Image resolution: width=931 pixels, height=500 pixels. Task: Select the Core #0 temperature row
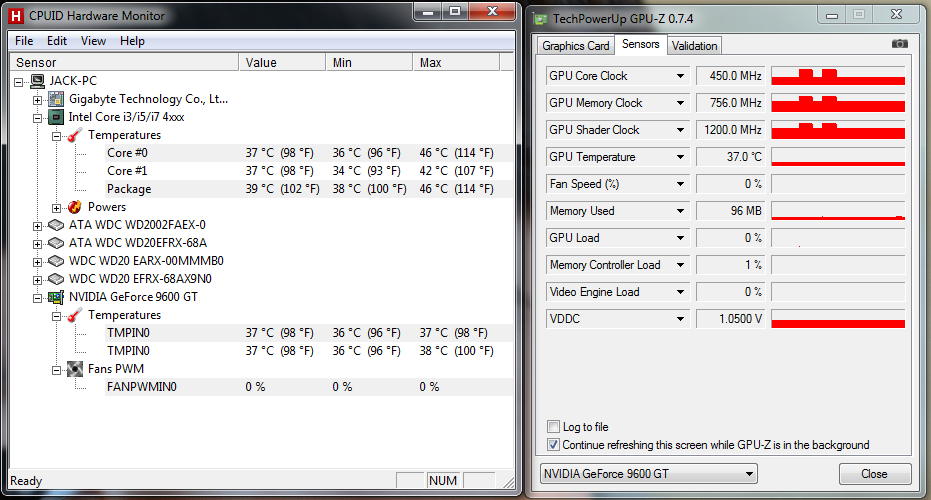coord(309,153)
